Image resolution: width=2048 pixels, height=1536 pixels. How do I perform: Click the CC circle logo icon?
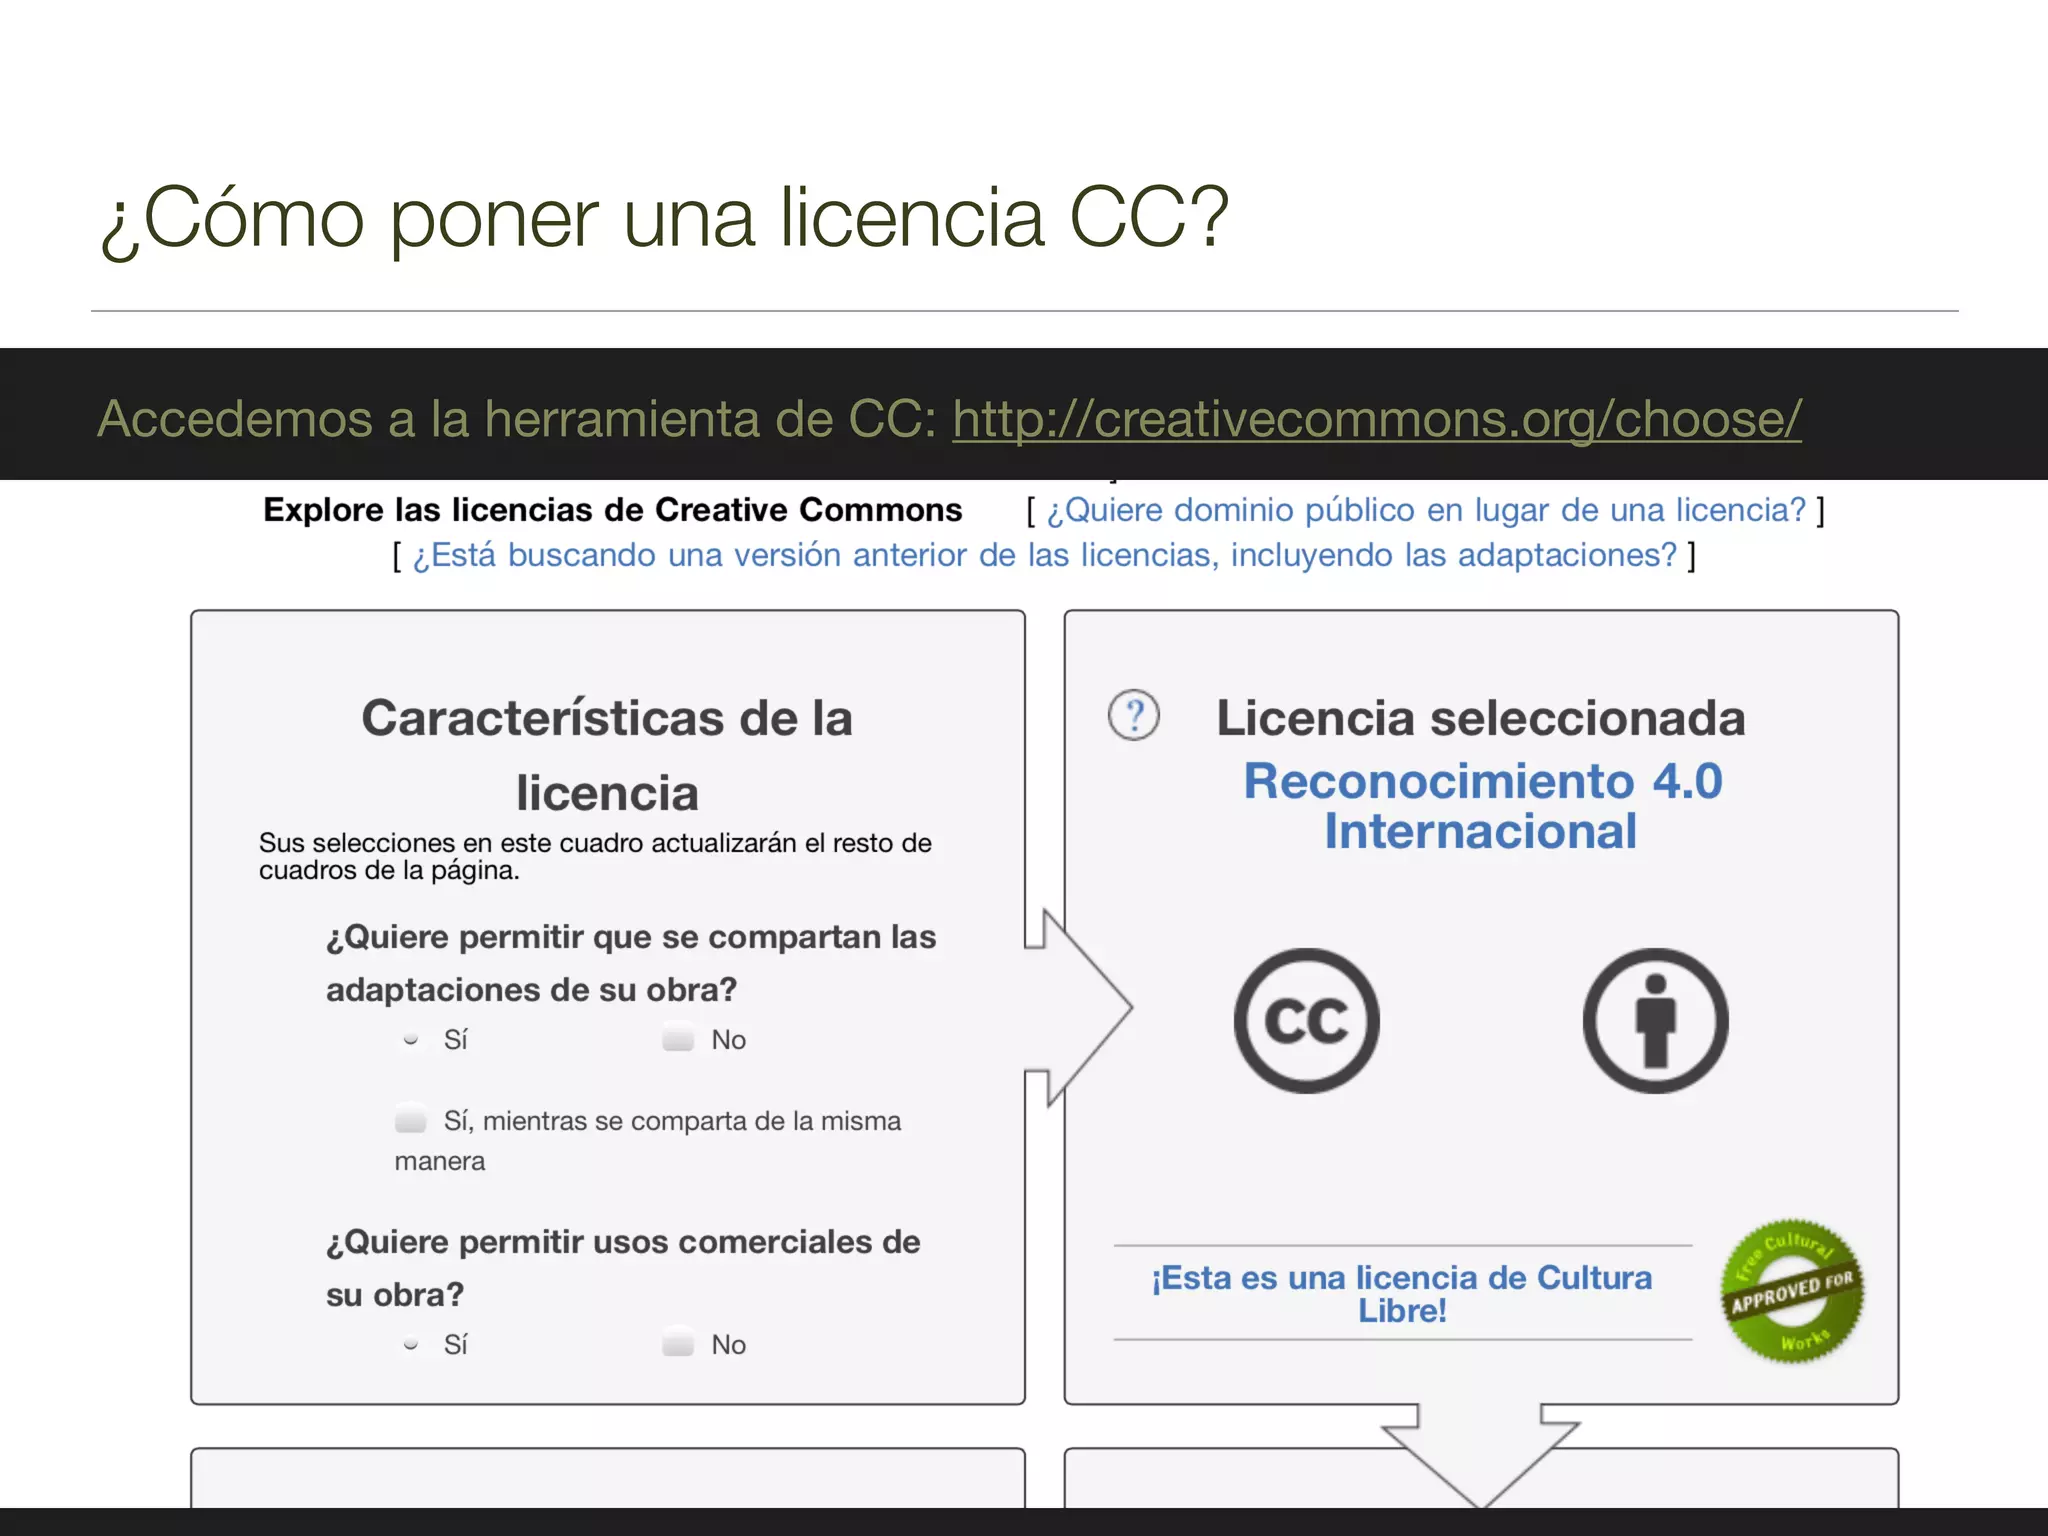coord(1306,1020)
